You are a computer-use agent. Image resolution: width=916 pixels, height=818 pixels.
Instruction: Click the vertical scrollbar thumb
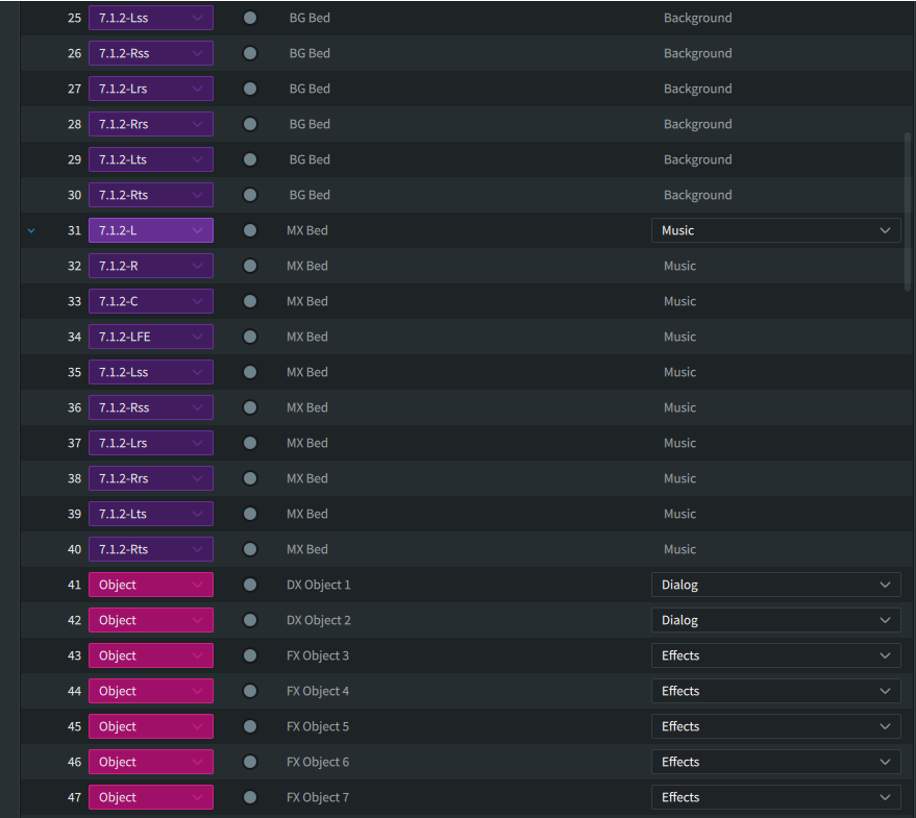(908, 210)
